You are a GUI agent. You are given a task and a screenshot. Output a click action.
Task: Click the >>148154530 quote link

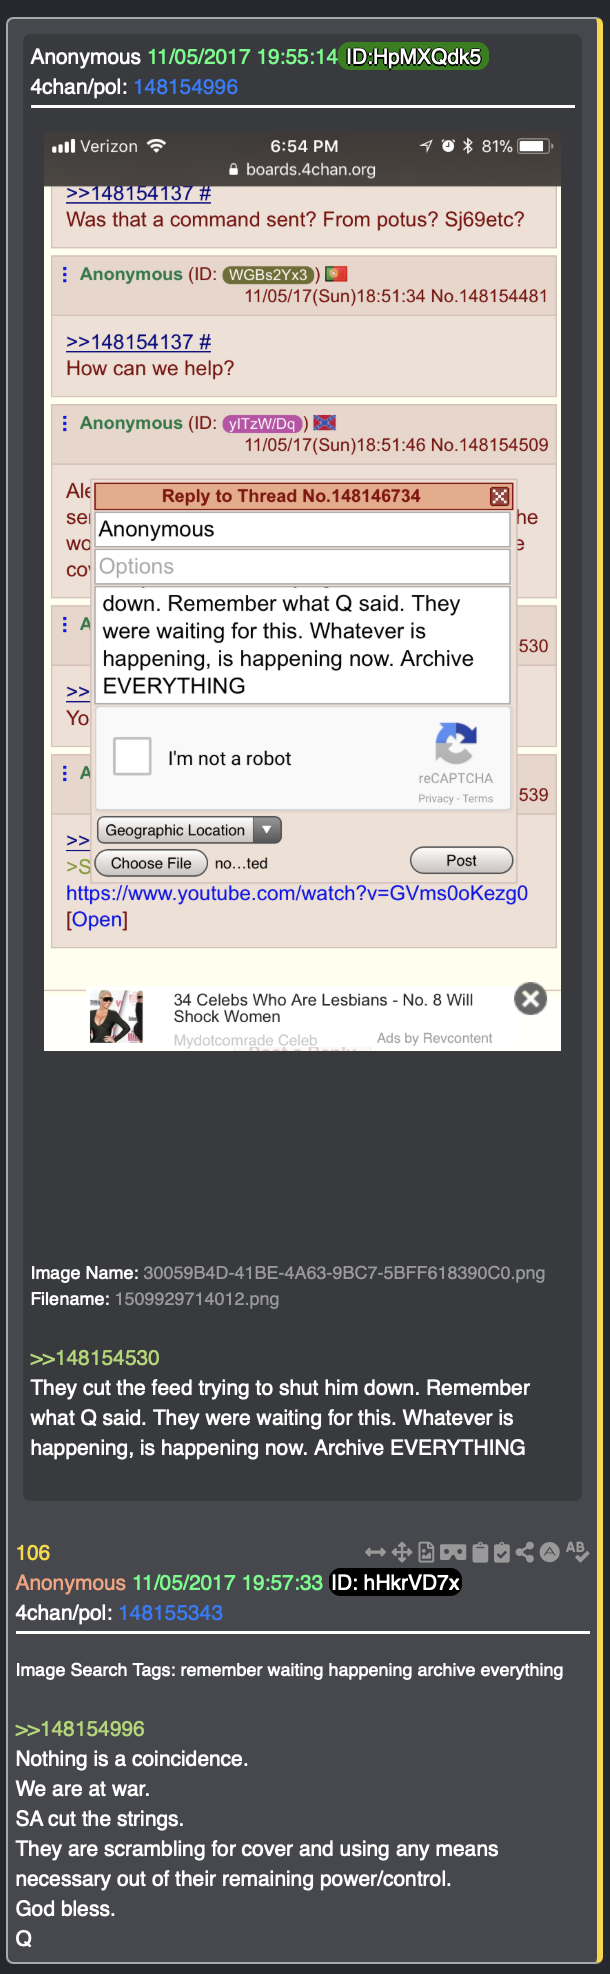[x=95, y=1358]
